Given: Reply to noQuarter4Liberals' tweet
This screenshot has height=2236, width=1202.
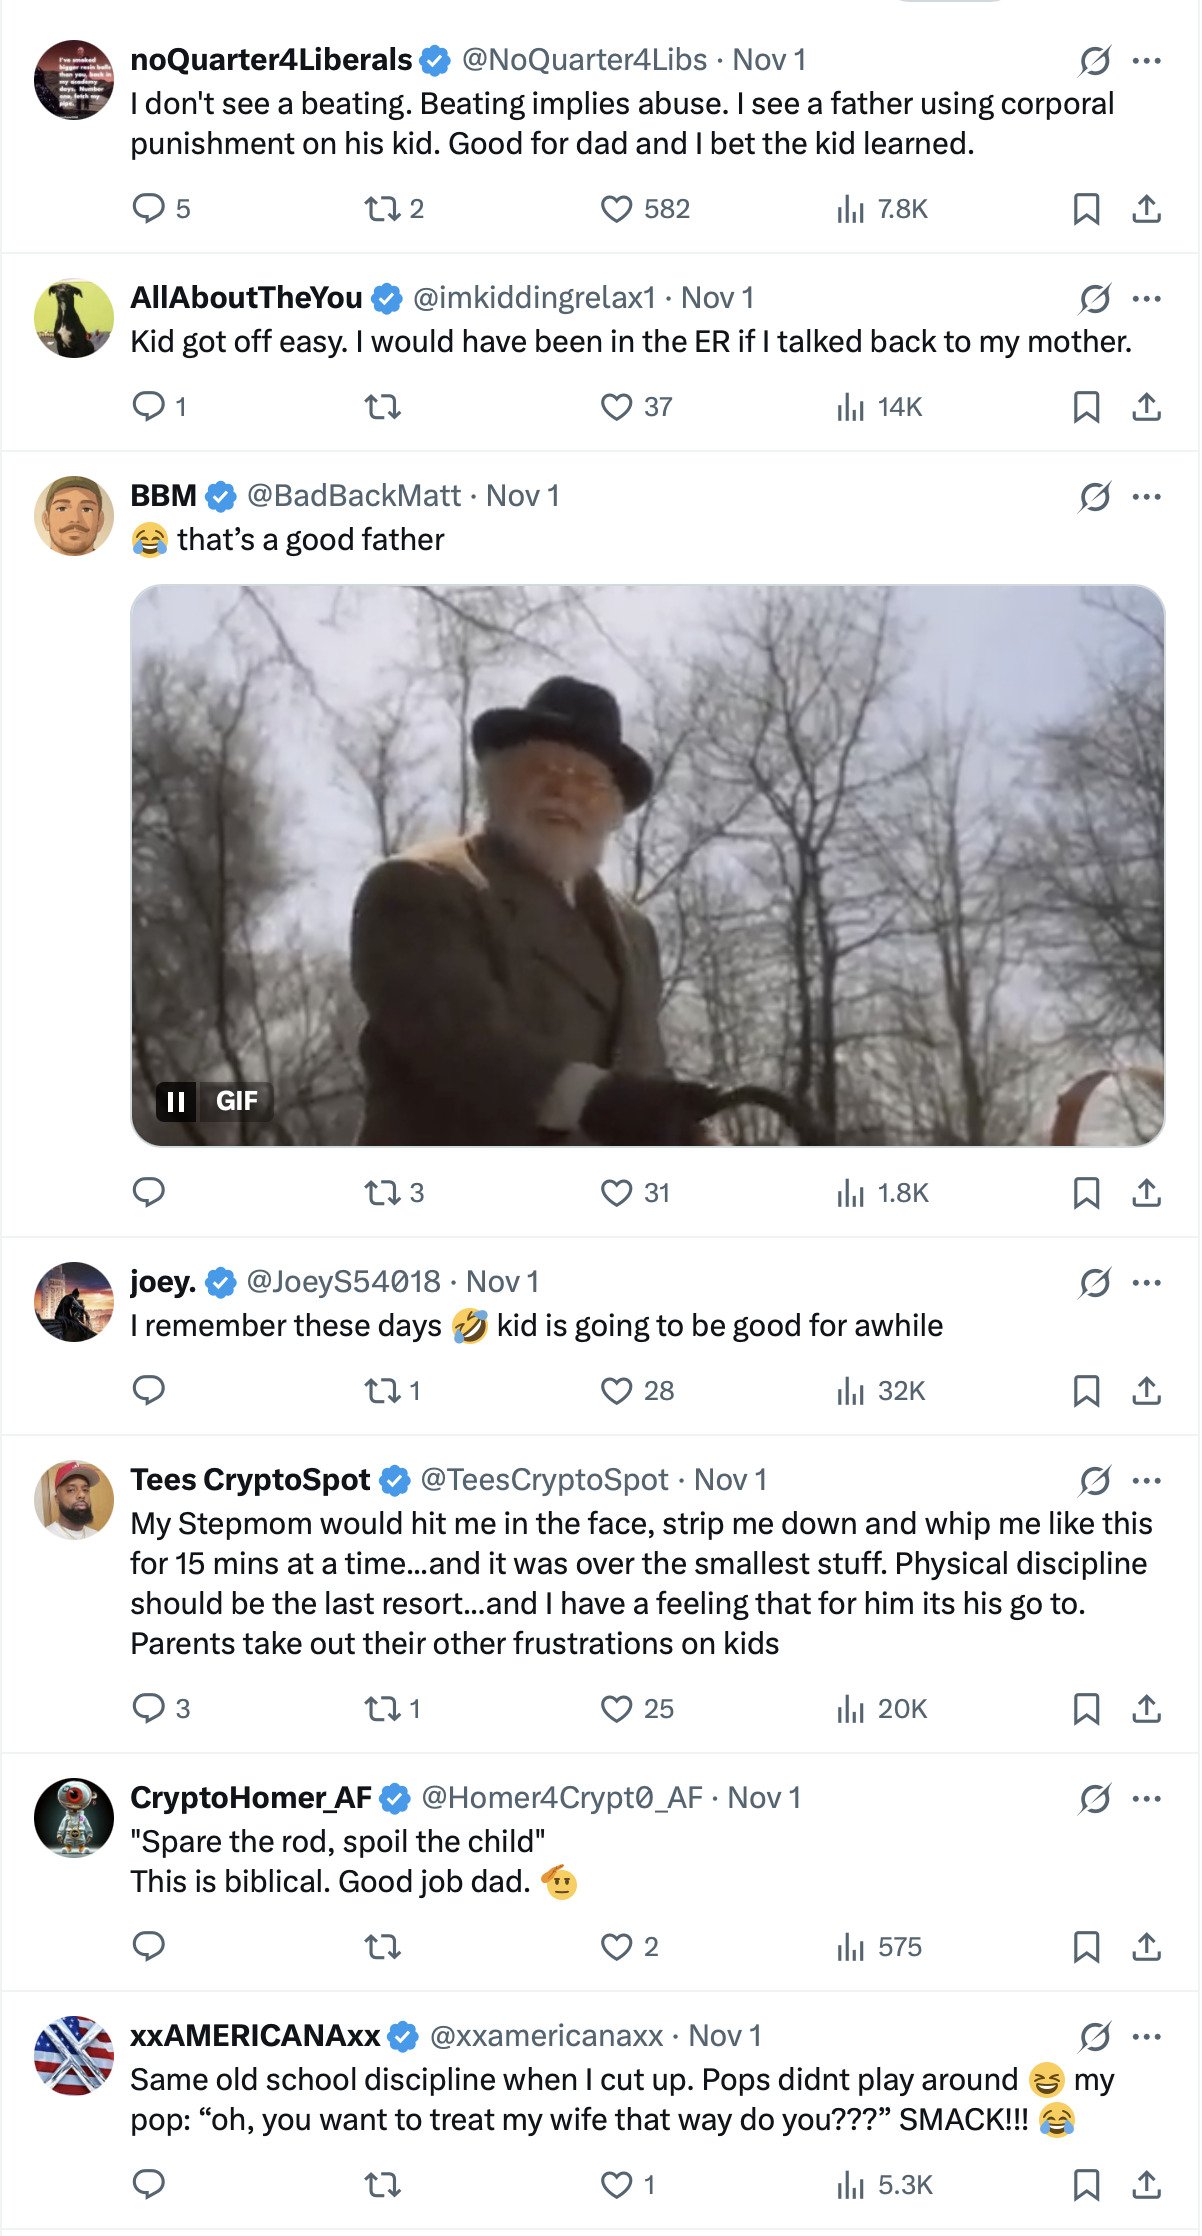Looking at the screenshot, I should click(149, 208).
